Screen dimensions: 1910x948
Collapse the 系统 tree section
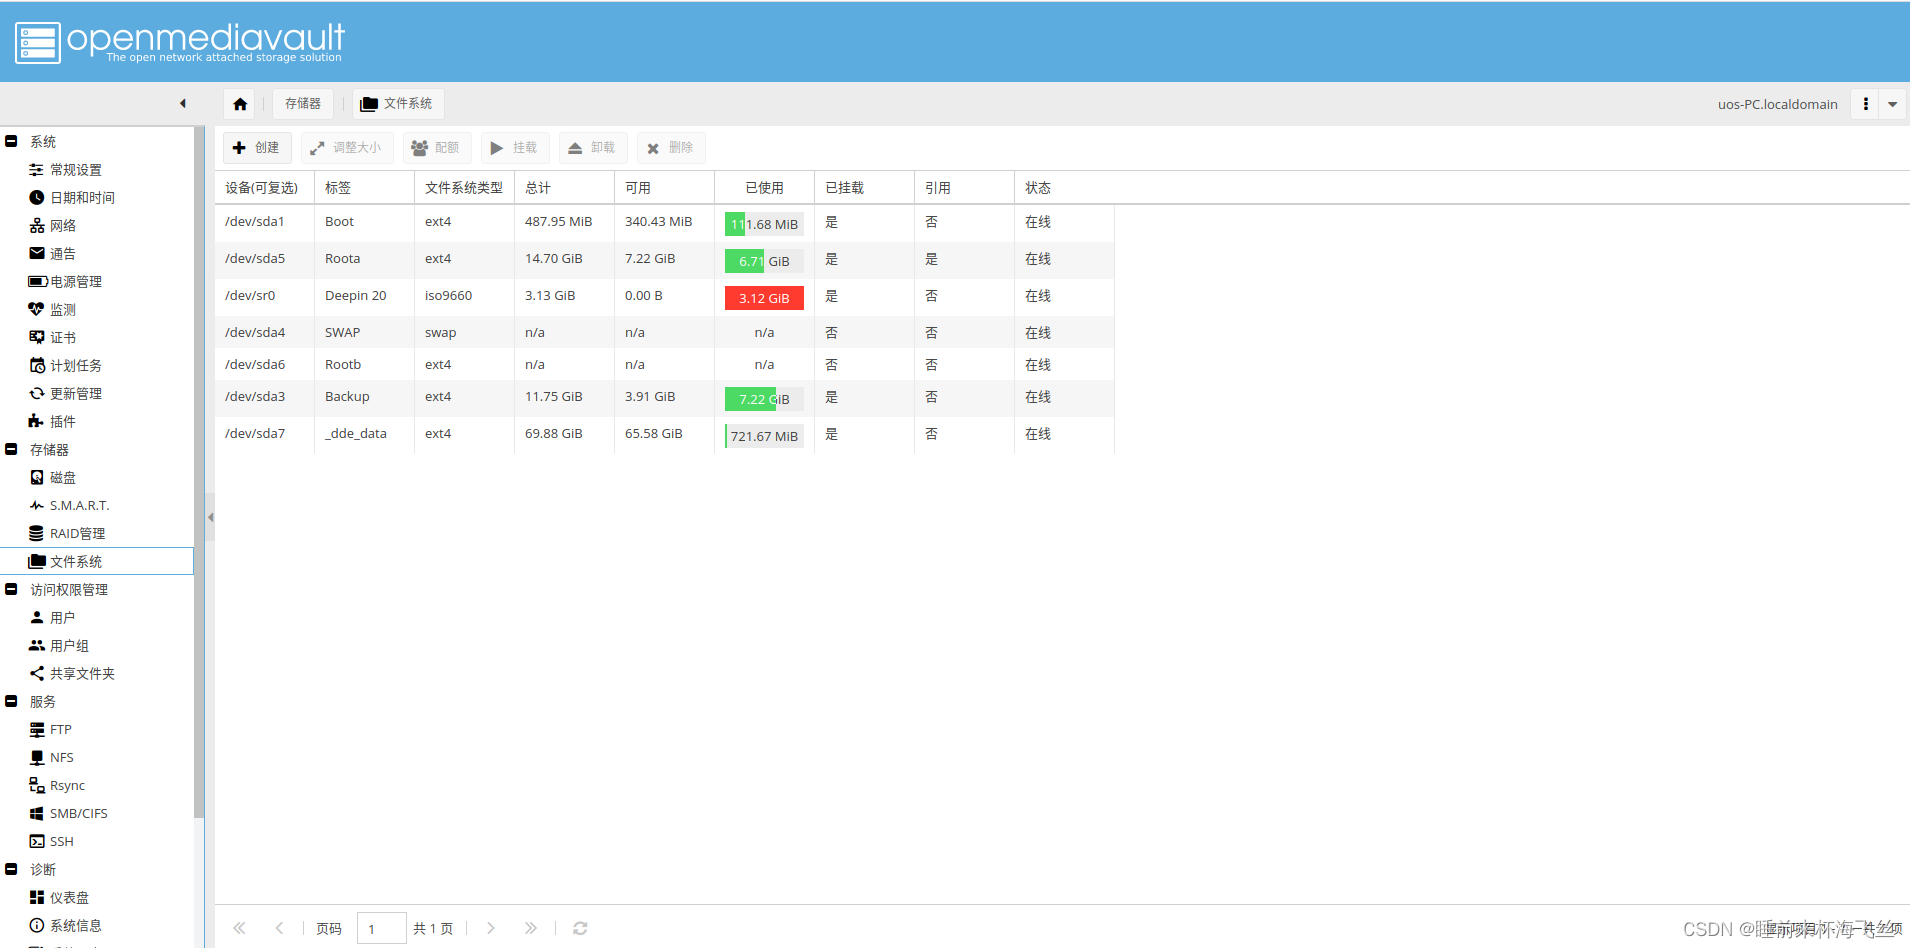[x=11, y=141]
